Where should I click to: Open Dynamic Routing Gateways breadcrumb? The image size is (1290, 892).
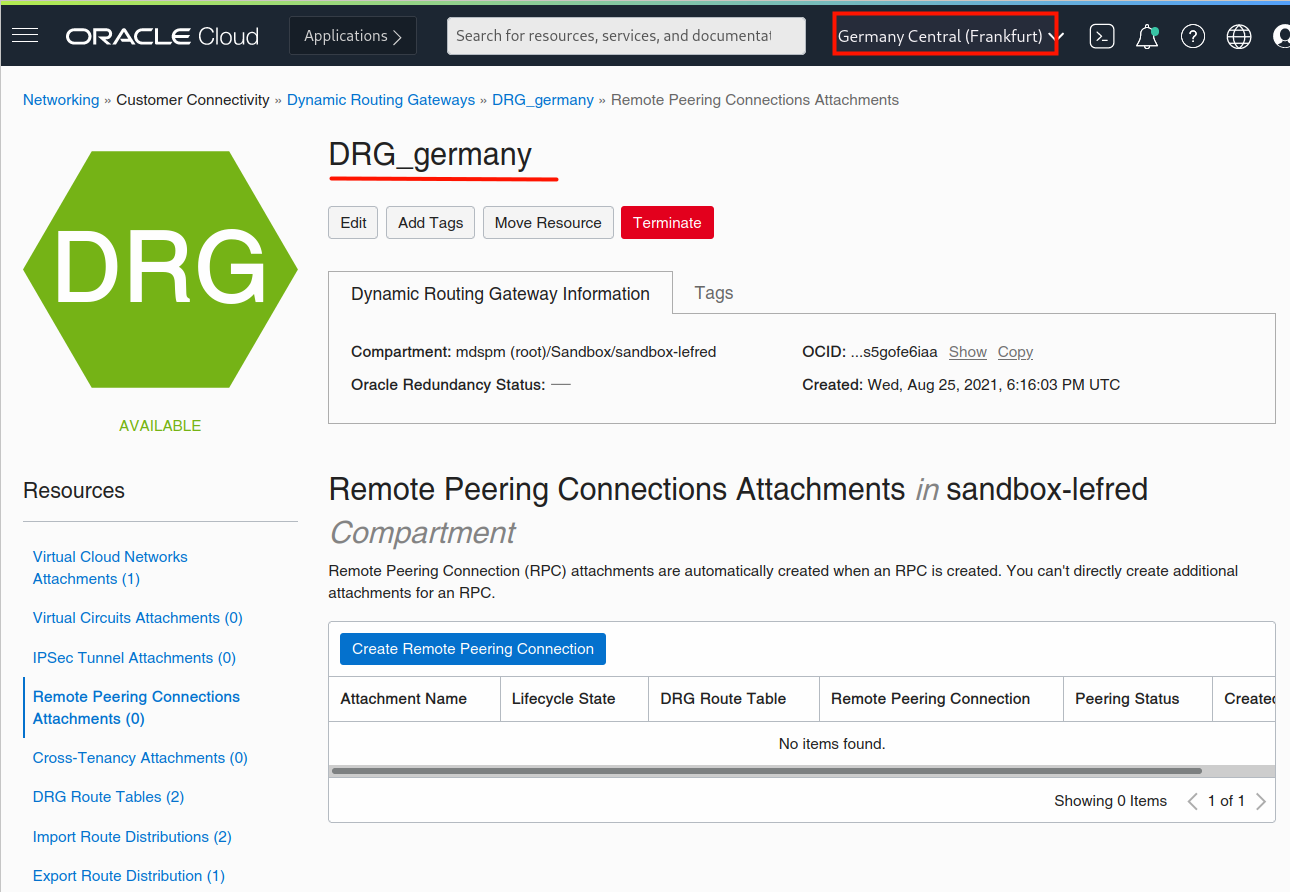381,100
